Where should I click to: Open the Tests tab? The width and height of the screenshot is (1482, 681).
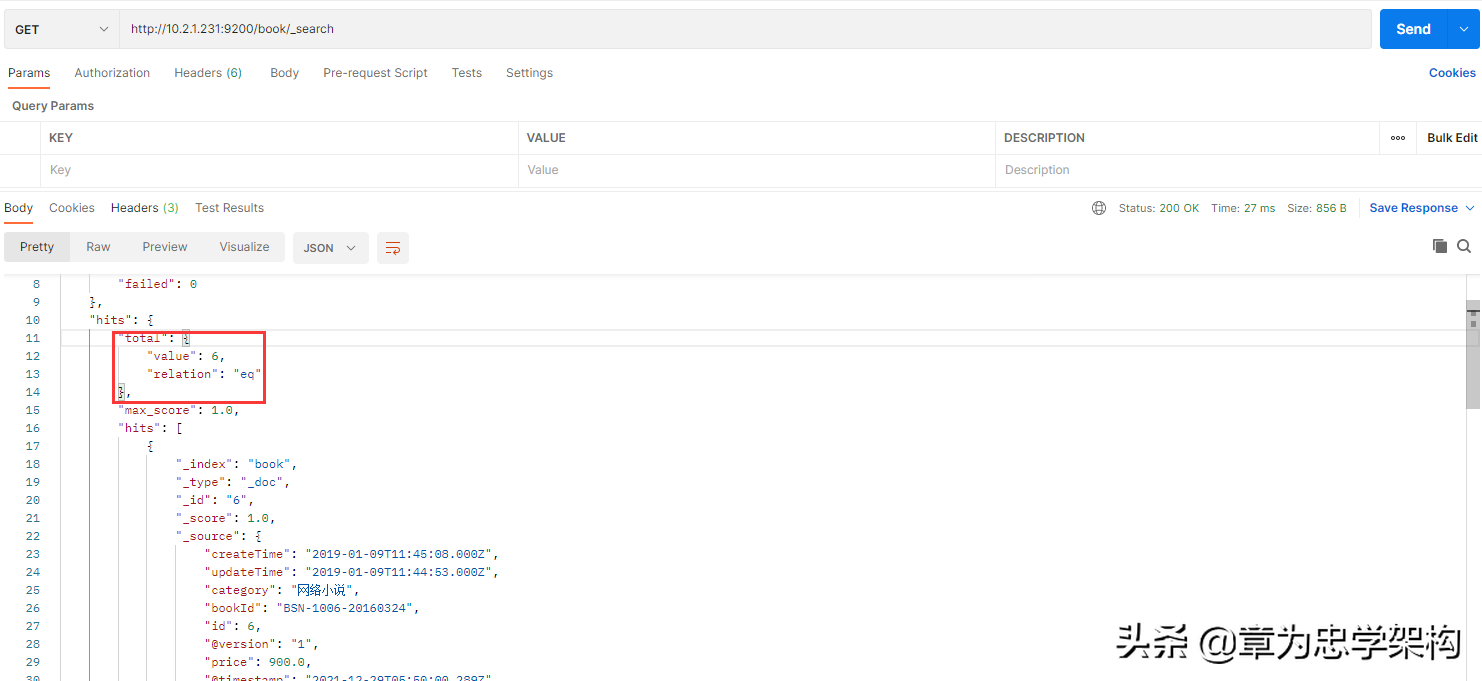[x=467, y=73]
